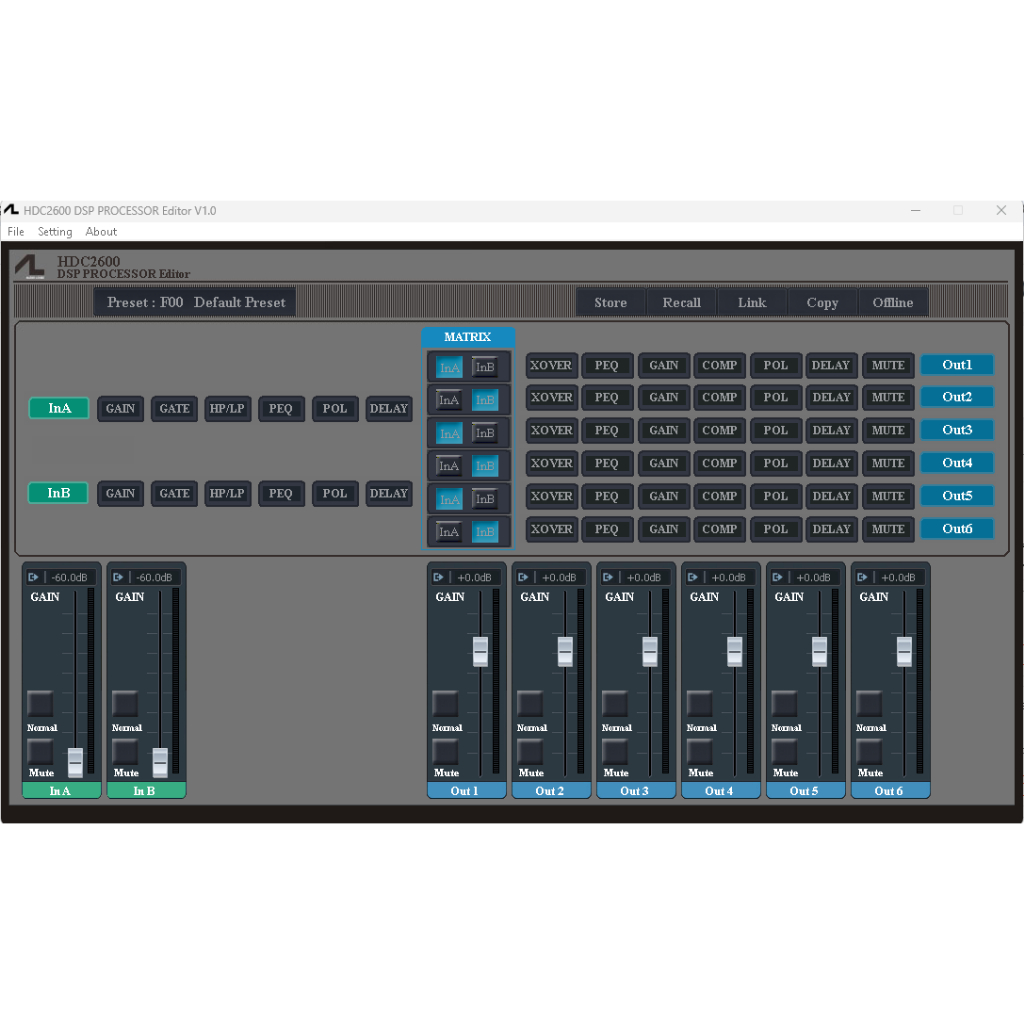Click the MATRIX header
This screenshot has height=1024, width=1024.
[x=468, y=337]
